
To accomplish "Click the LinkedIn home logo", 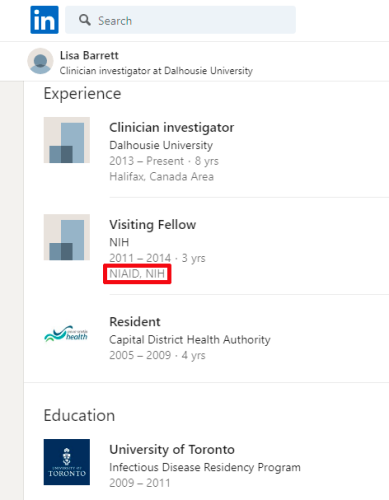I will point(44,20).
